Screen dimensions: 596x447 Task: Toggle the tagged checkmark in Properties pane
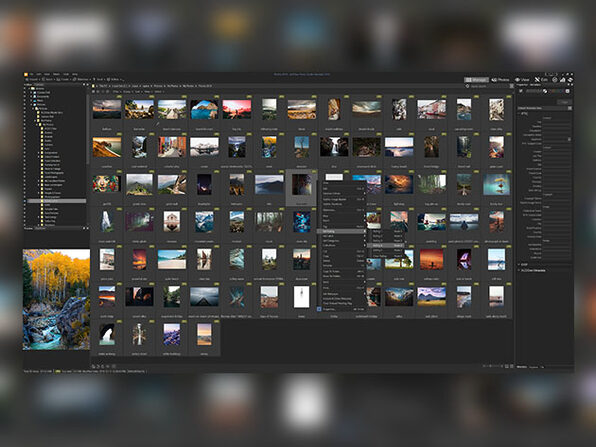[x=521, y=91]
